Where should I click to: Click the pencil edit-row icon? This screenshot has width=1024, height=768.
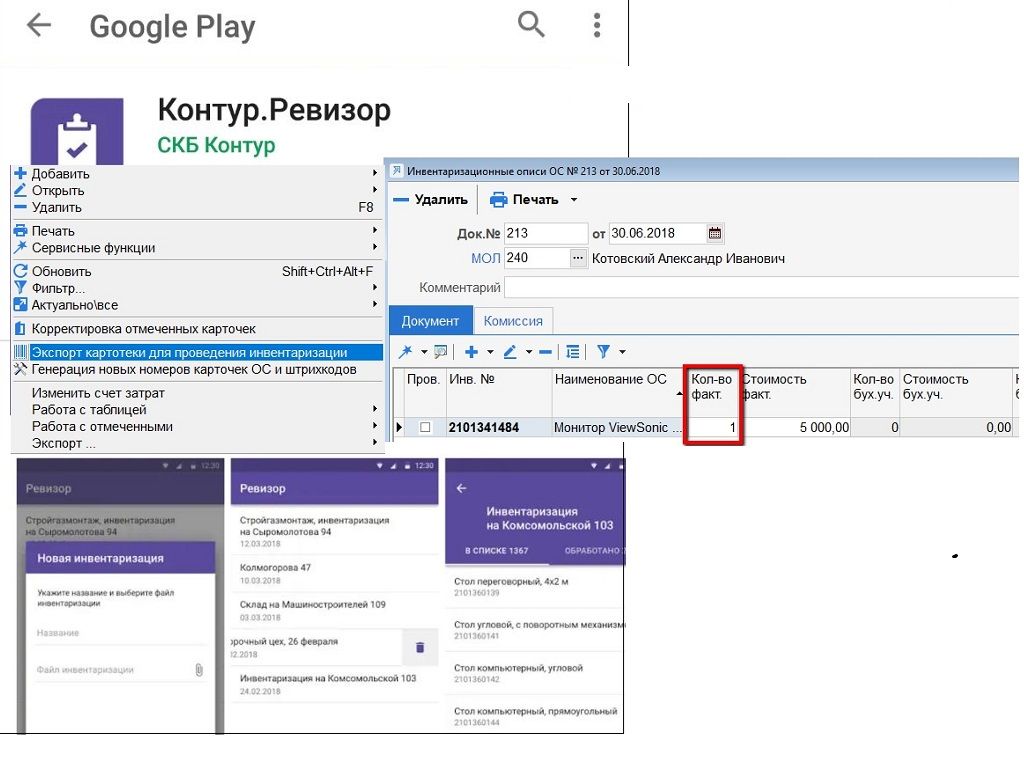[510, 352]
